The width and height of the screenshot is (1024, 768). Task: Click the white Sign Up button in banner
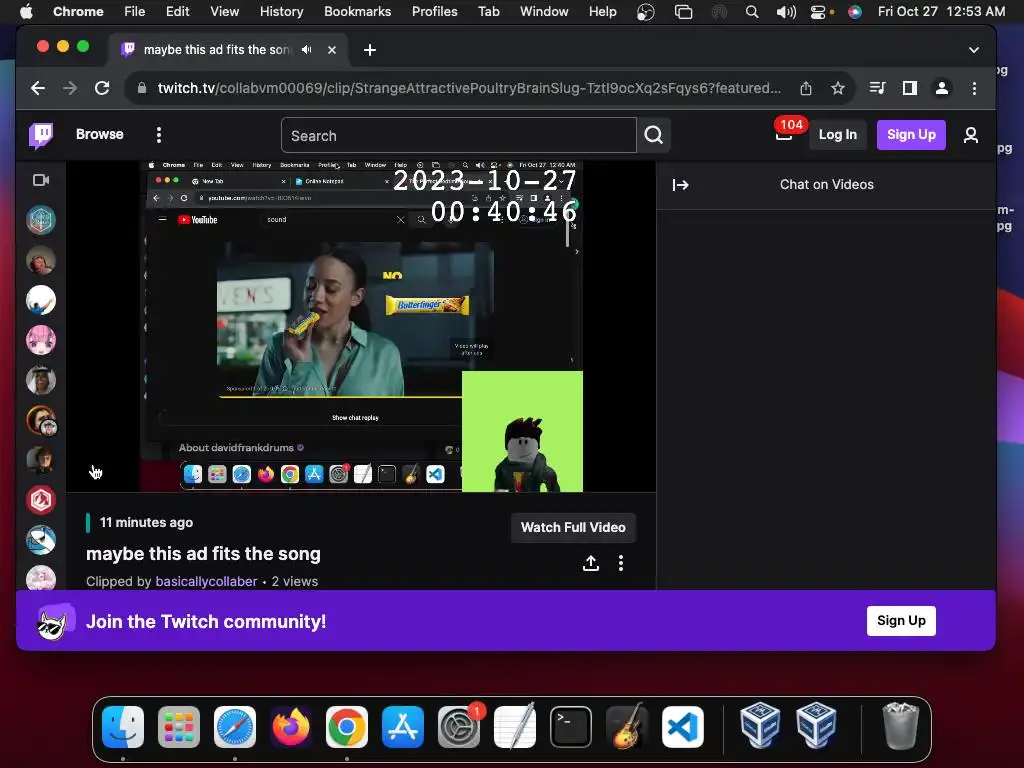click(901, 620)
